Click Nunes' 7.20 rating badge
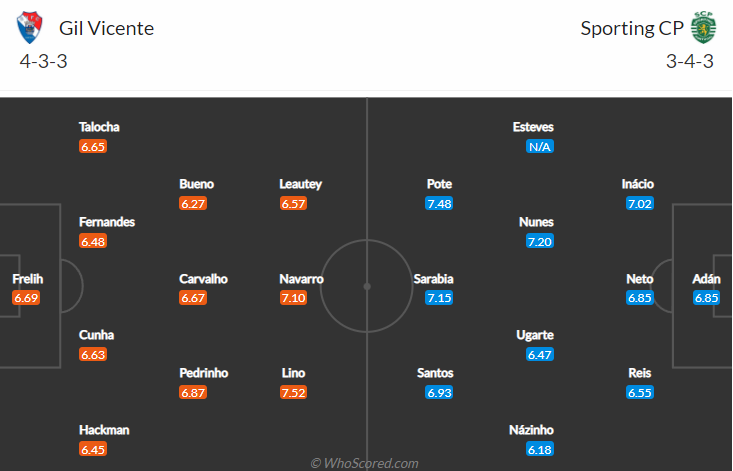This screenshot has width=733, height=471. [x=540, y=241]
